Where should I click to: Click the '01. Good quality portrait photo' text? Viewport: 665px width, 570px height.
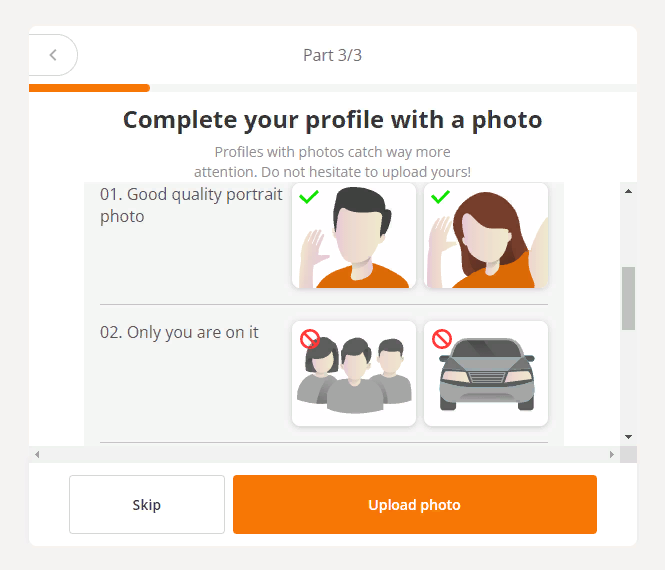tap(191, 205)
